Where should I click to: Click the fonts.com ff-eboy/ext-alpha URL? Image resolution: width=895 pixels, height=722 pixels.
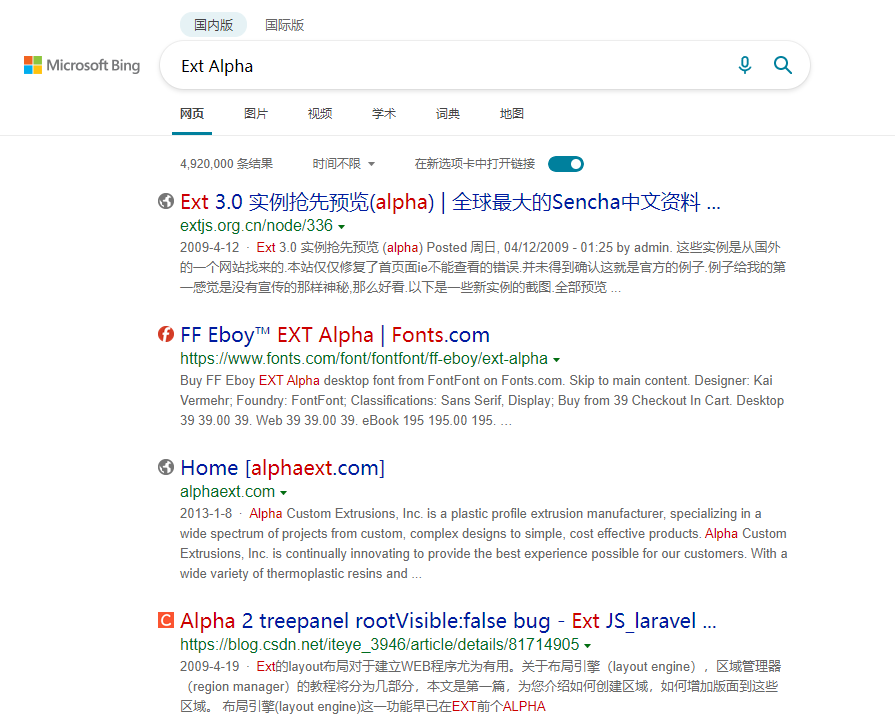(364, 358)
